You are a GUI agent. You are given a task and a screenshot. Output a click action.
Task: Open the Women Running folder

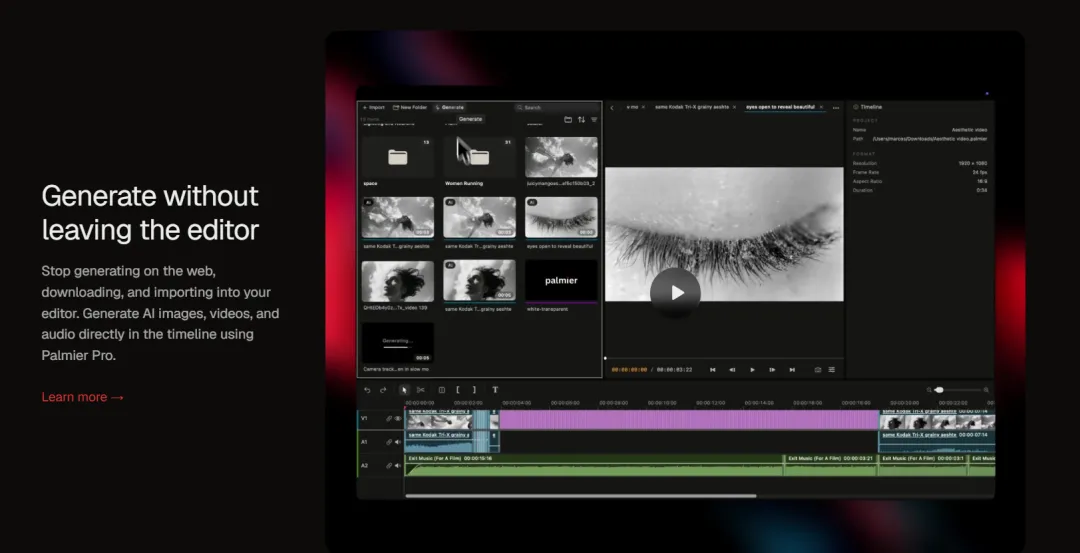pyautogui.click(x=479, y=158)
